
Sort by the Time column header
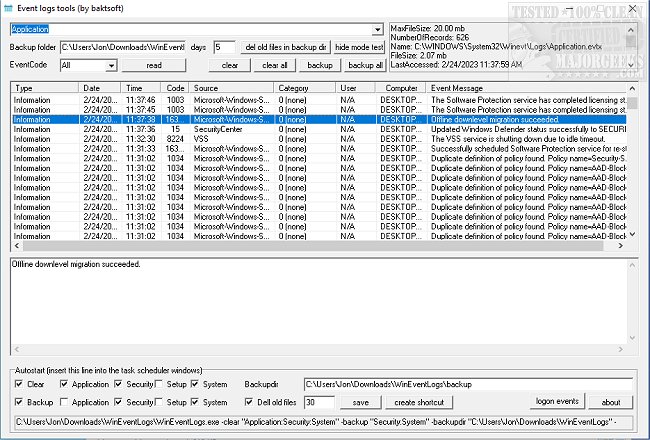141,88
